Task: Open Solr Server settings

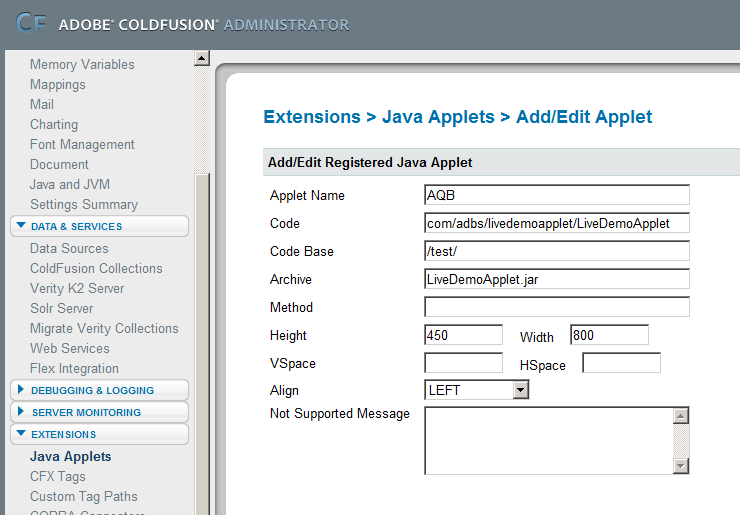Action: (61, 308)
